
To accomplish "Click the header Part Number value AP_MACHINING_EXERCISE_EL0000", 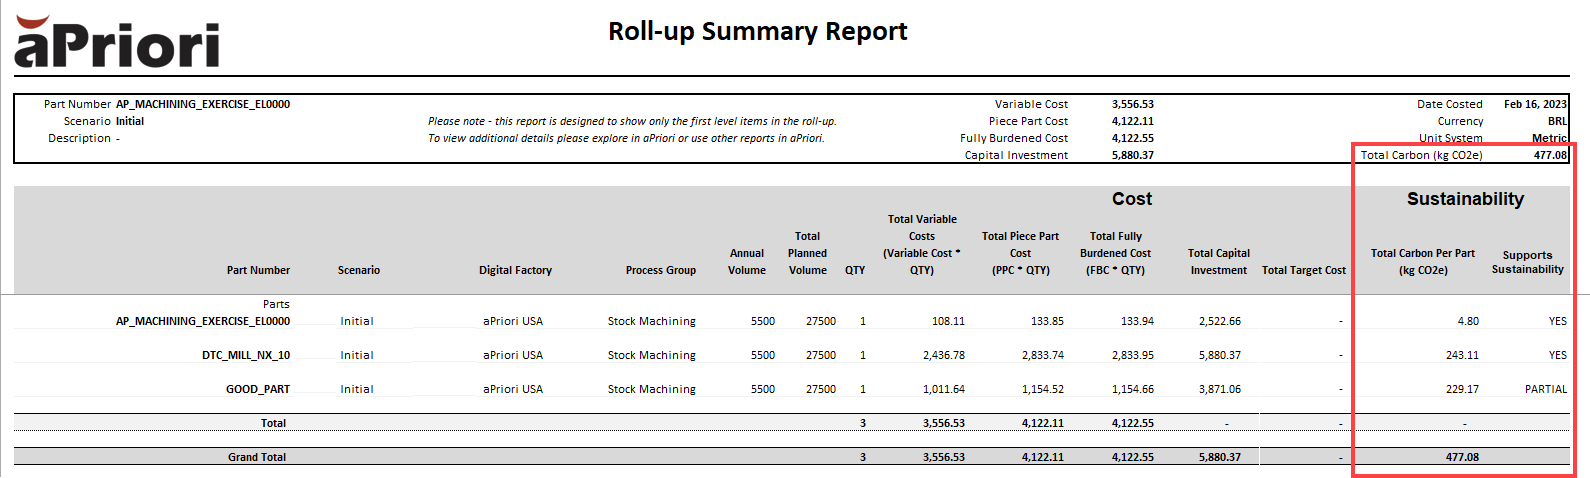I will 203,104.
